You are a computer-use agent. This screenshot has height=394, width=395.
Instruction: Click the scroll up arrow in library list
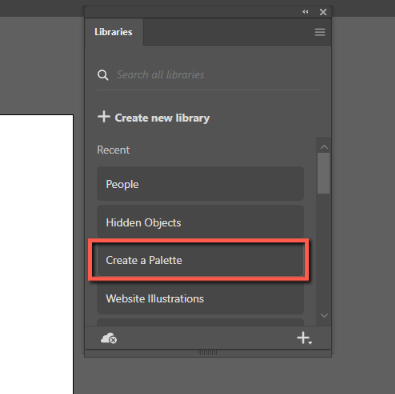(x=324, y=147)
